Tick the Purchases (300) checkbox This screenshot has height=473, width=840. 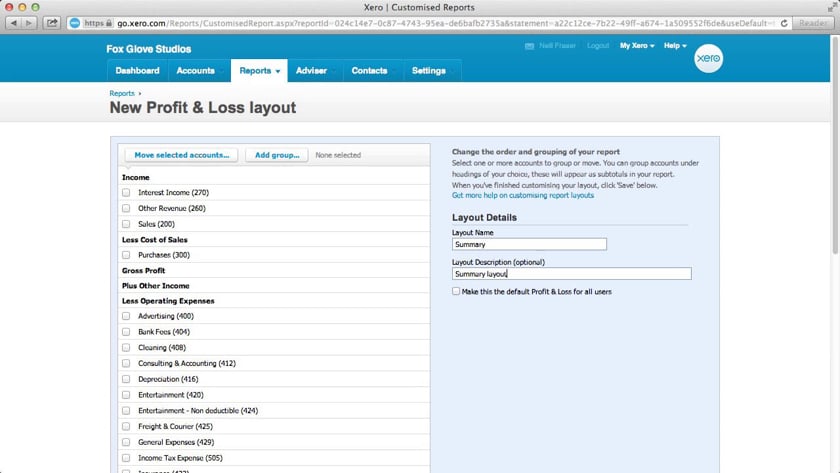126,255
